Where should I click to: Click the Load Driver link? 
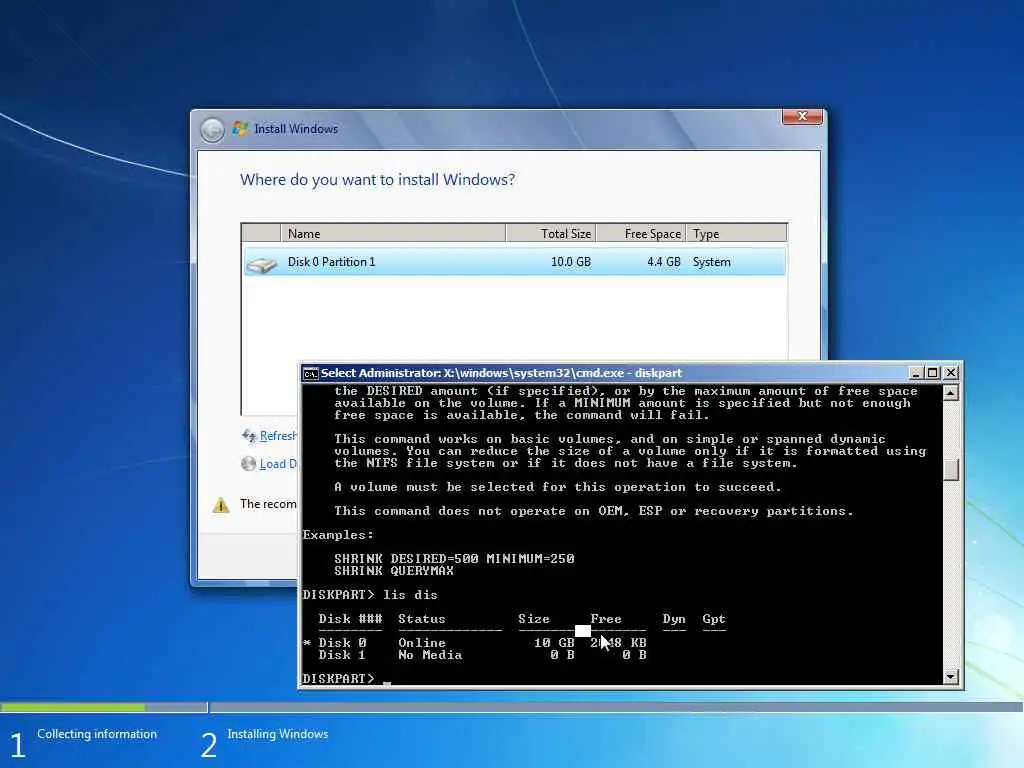[278, 464]
